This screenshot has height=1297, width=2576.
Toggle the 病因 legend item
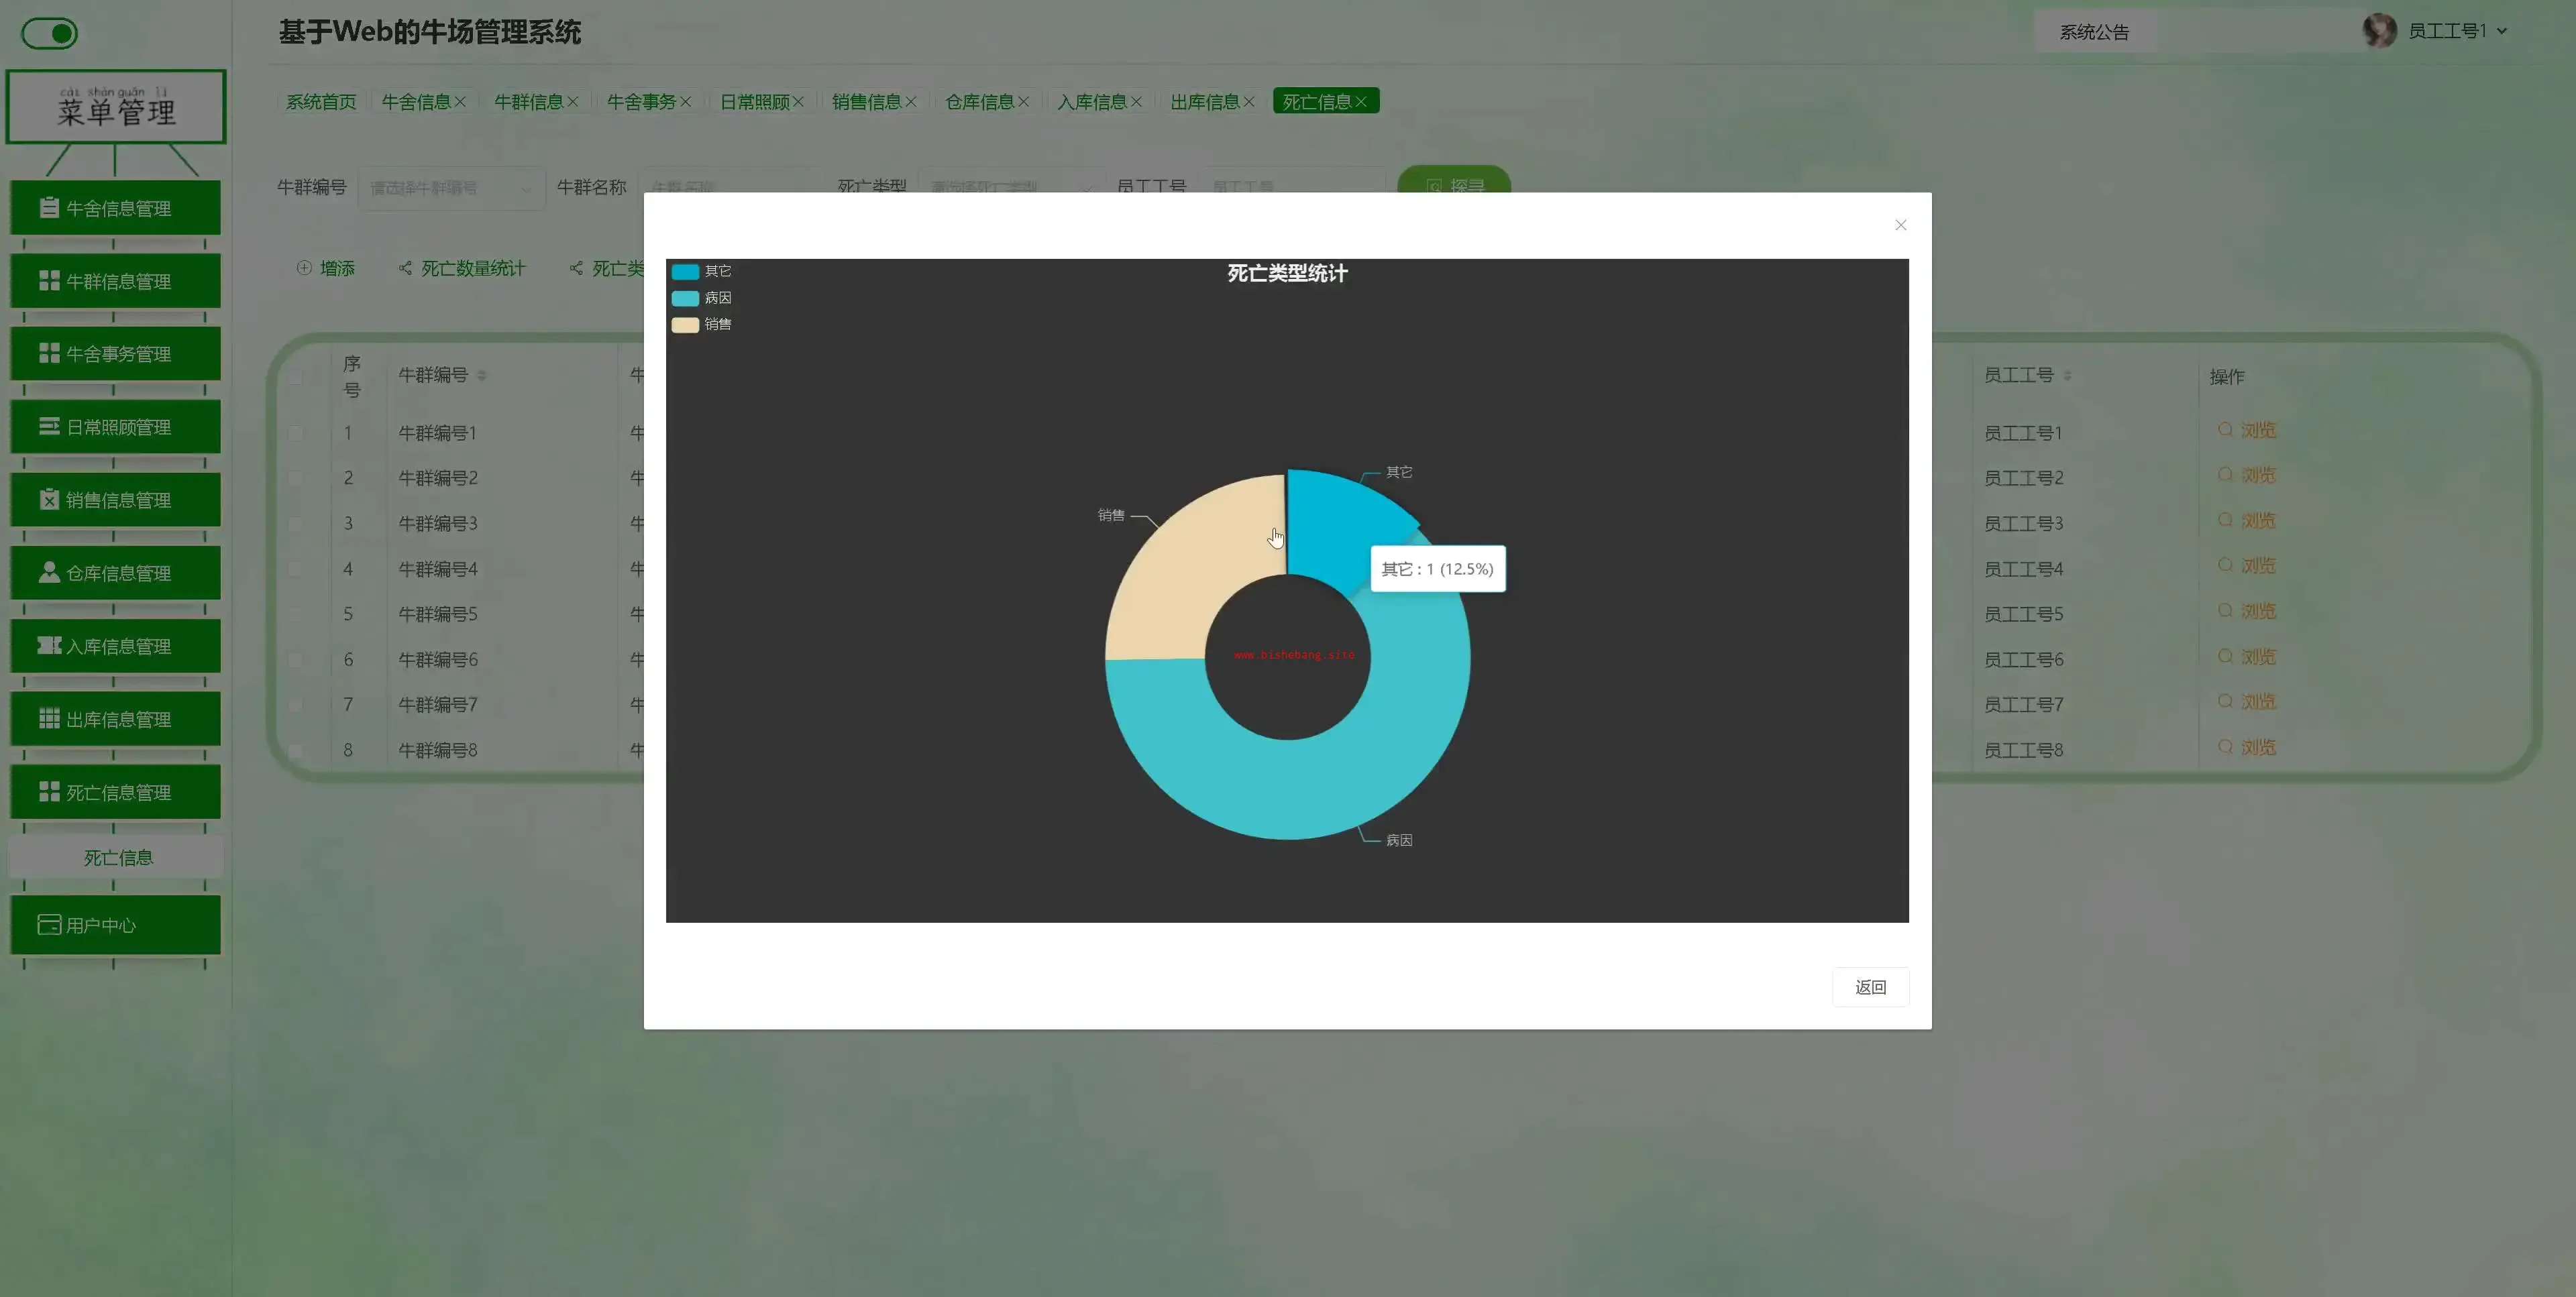click(702, 298)
